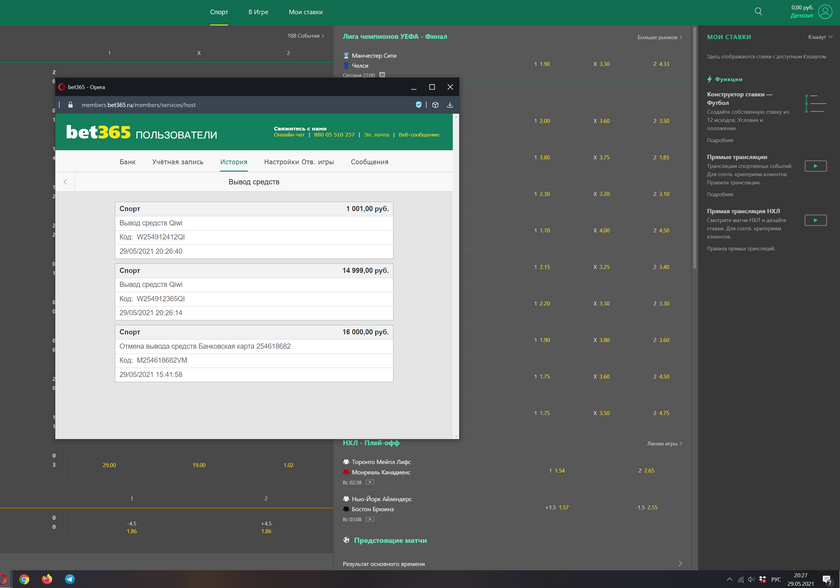Click the Opera VPN shield icon in popup
This screenshot has height=588, width=840.
[x=418, y=105]
